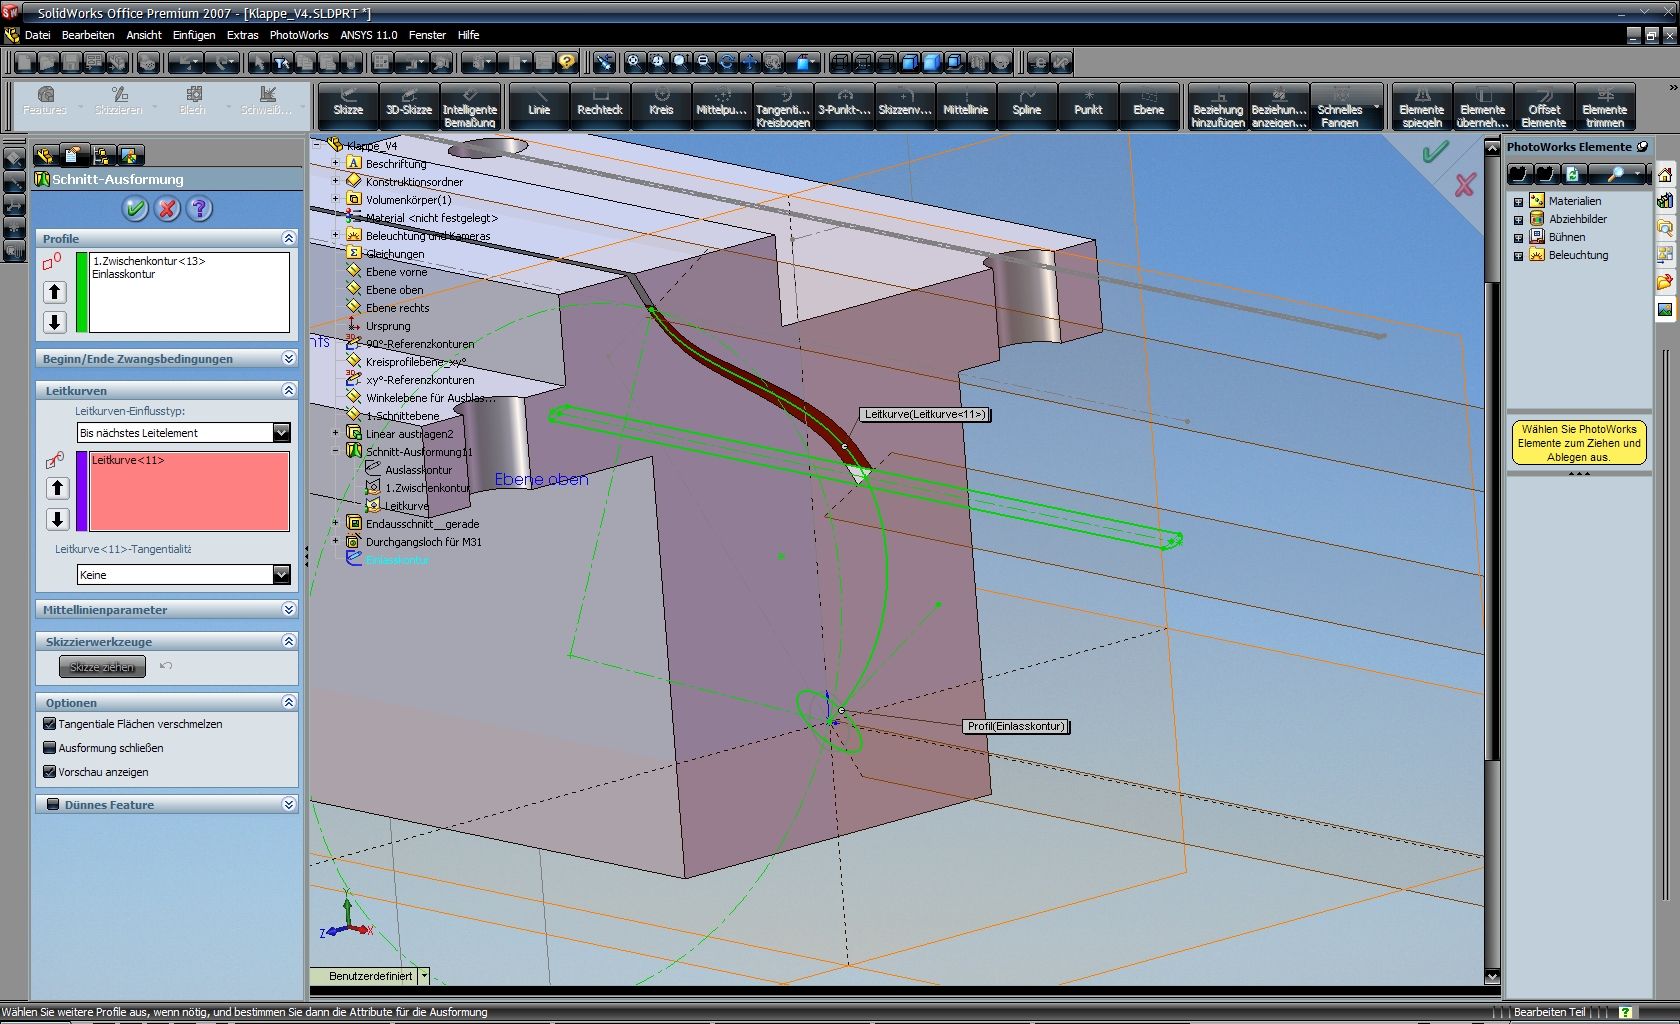The width and height of the screenshot is (1680, 1024).
Task: Select Leitkurve<11> in the pink guide curve list
Action: pyautogui.click(x=128, y=461)
